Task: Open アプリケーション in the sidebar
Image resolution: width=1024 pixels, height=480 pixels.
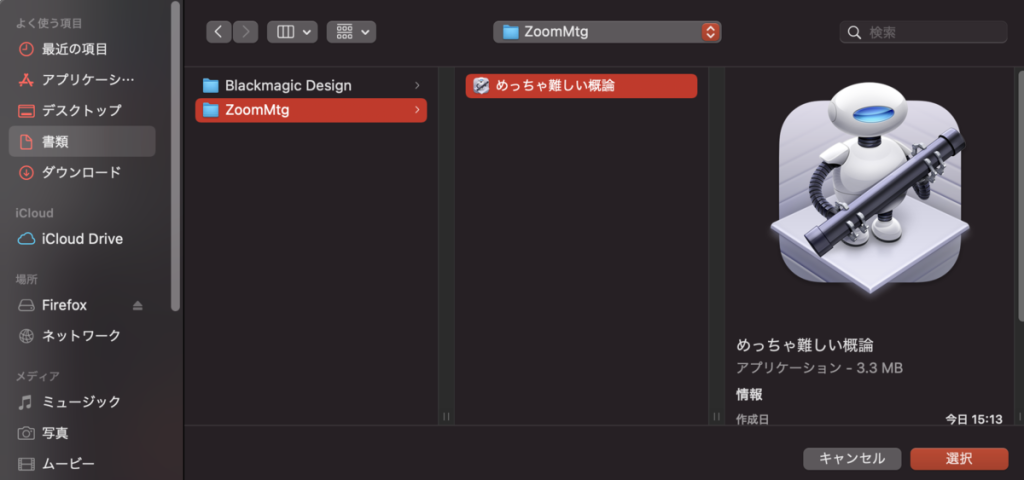Action: coord(87,80)
